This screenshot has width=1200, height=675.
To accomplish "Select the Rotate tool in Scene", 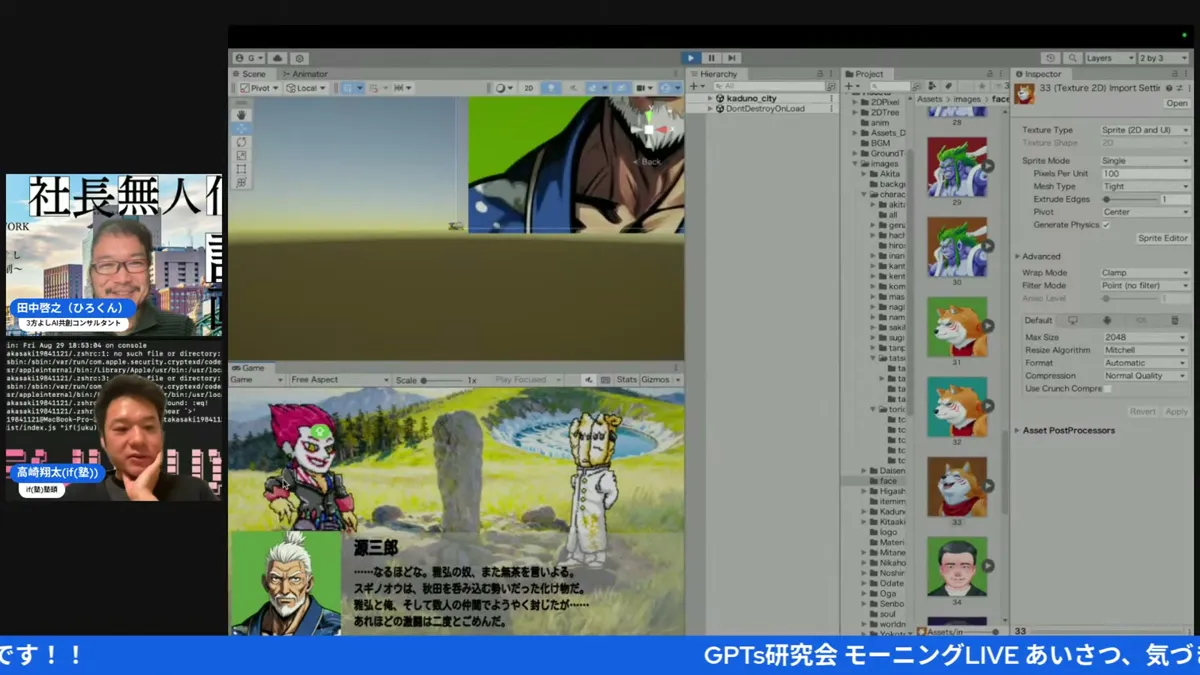I will coord(241,142).
